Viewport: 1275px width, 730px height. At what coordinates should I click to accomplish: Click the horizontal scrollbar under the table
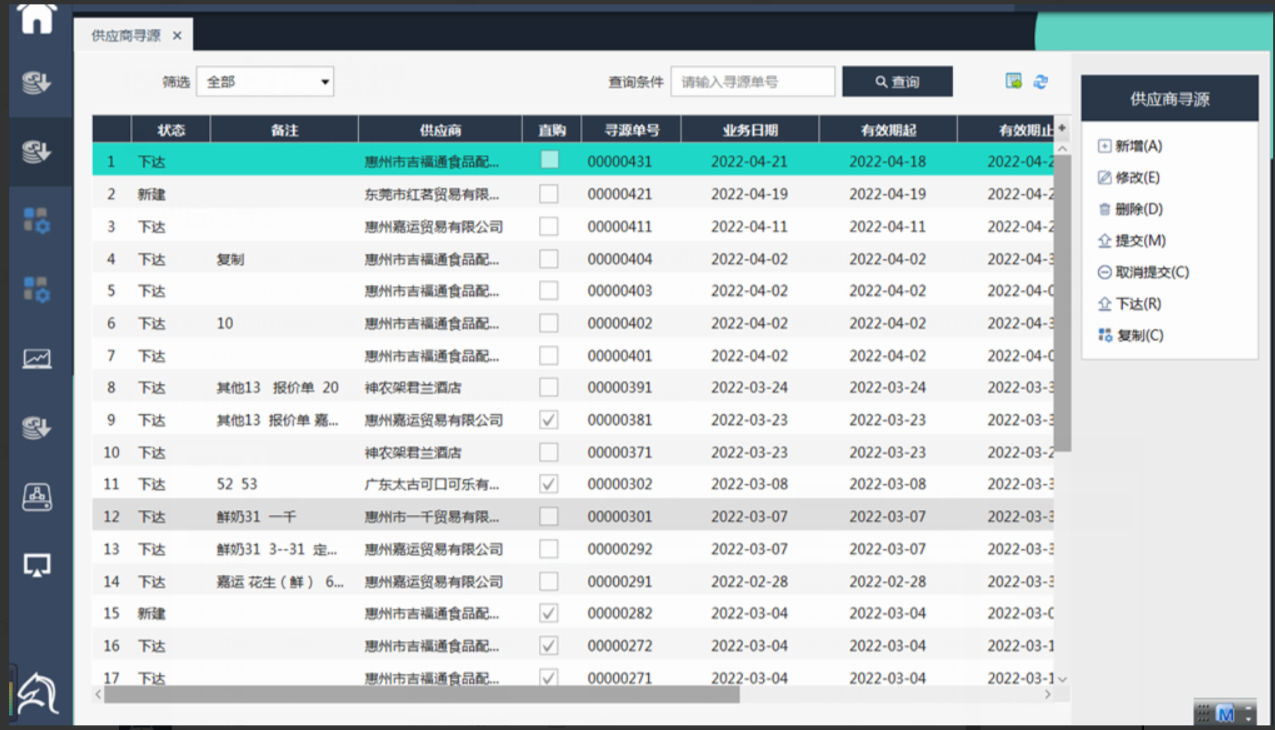(x=421, y=694)
